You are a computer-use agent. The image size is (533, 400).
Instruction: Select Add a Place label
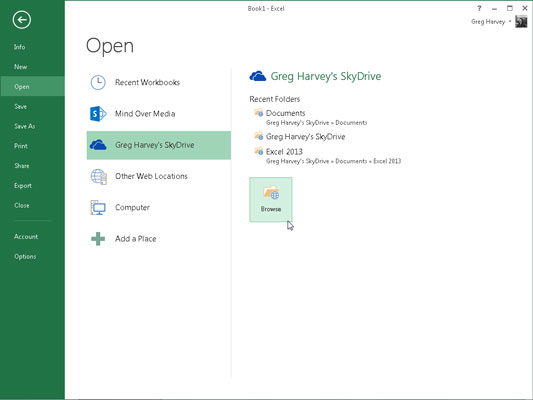pos(136,239)
